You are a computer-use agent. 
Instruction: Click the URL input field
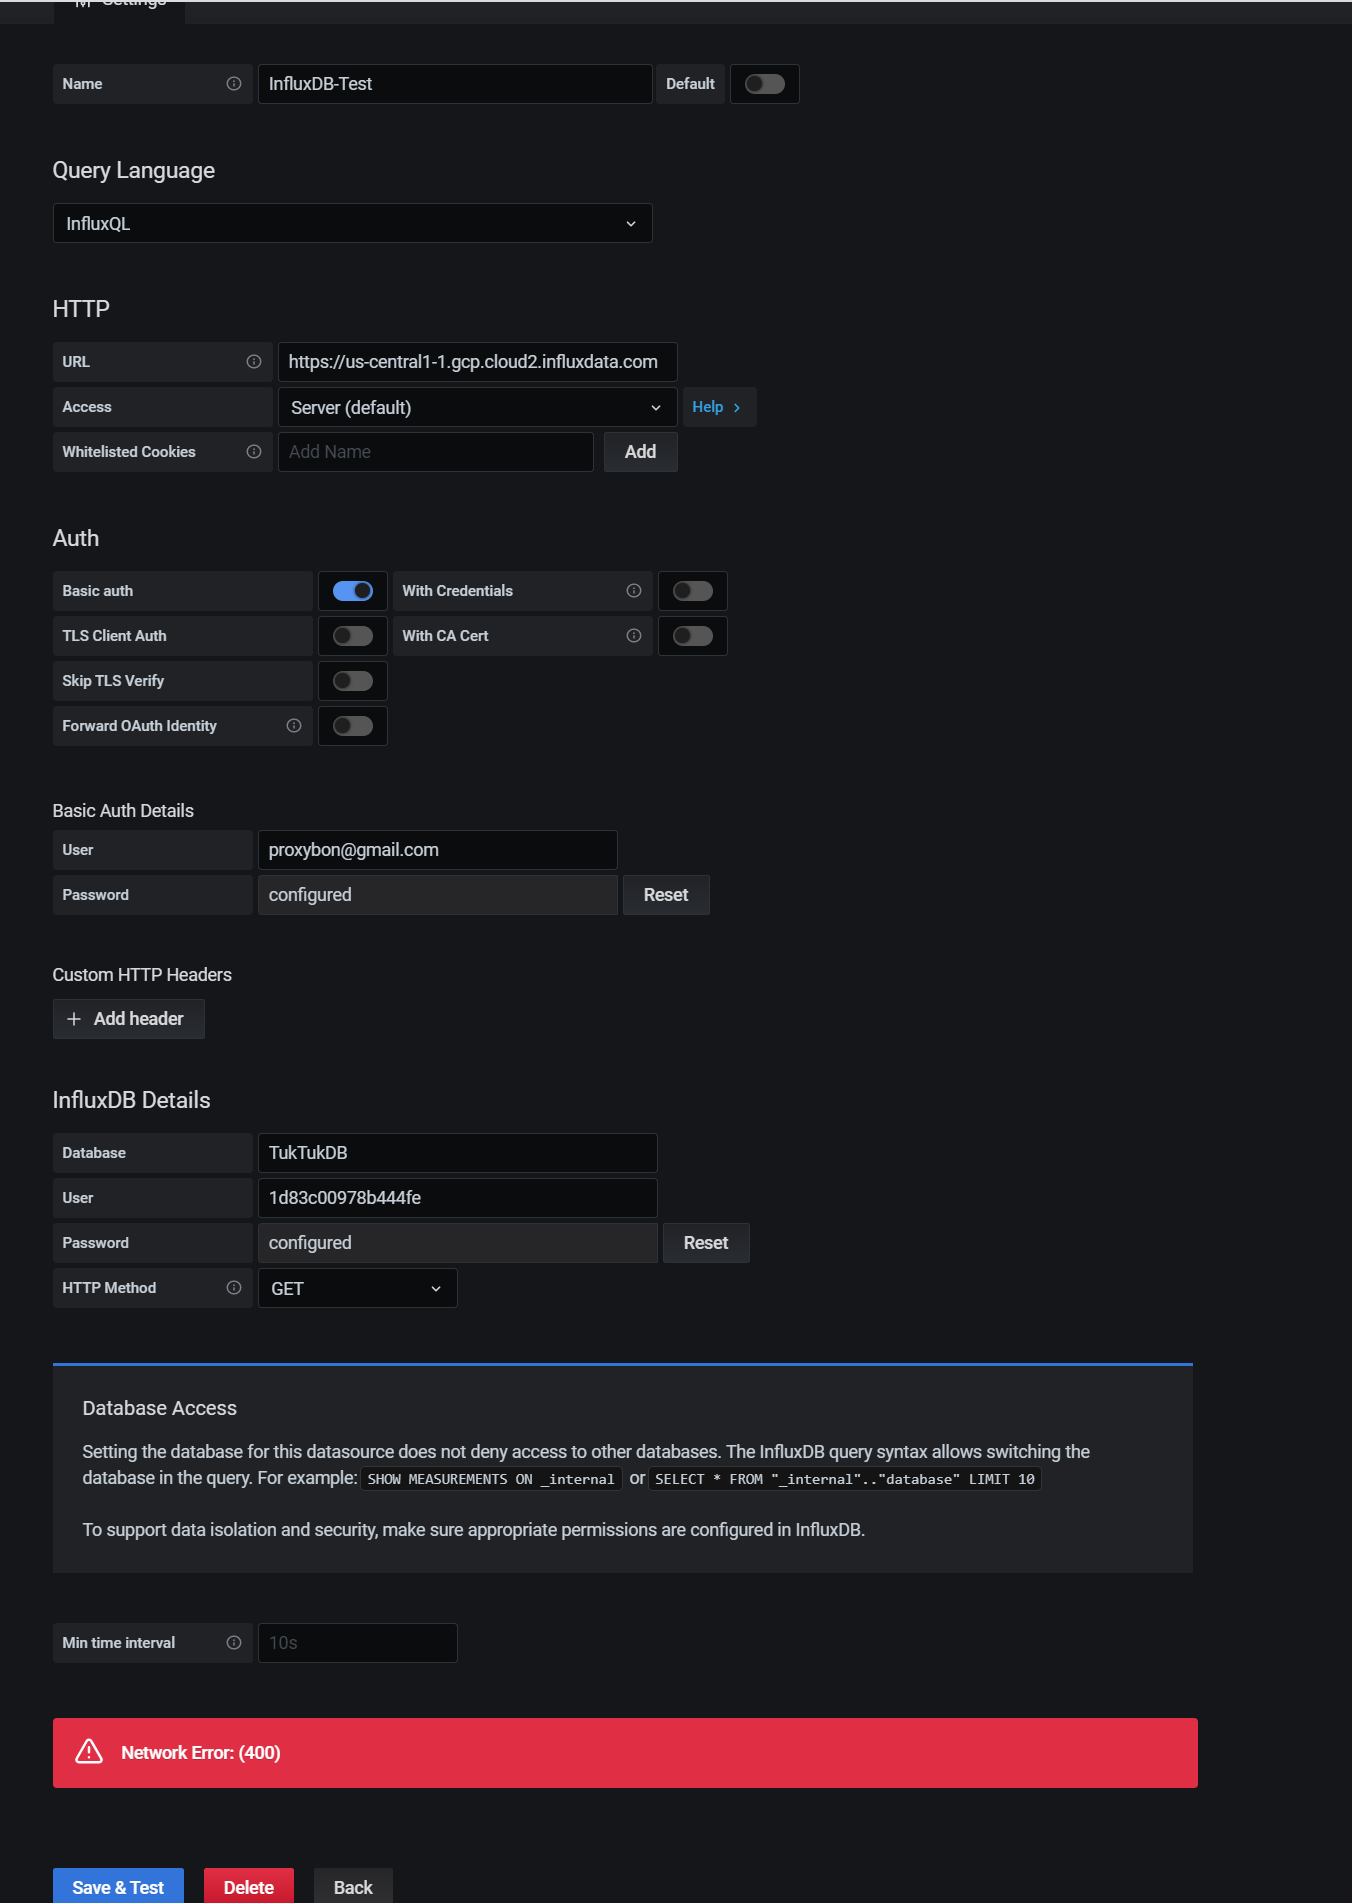[477, 362]
